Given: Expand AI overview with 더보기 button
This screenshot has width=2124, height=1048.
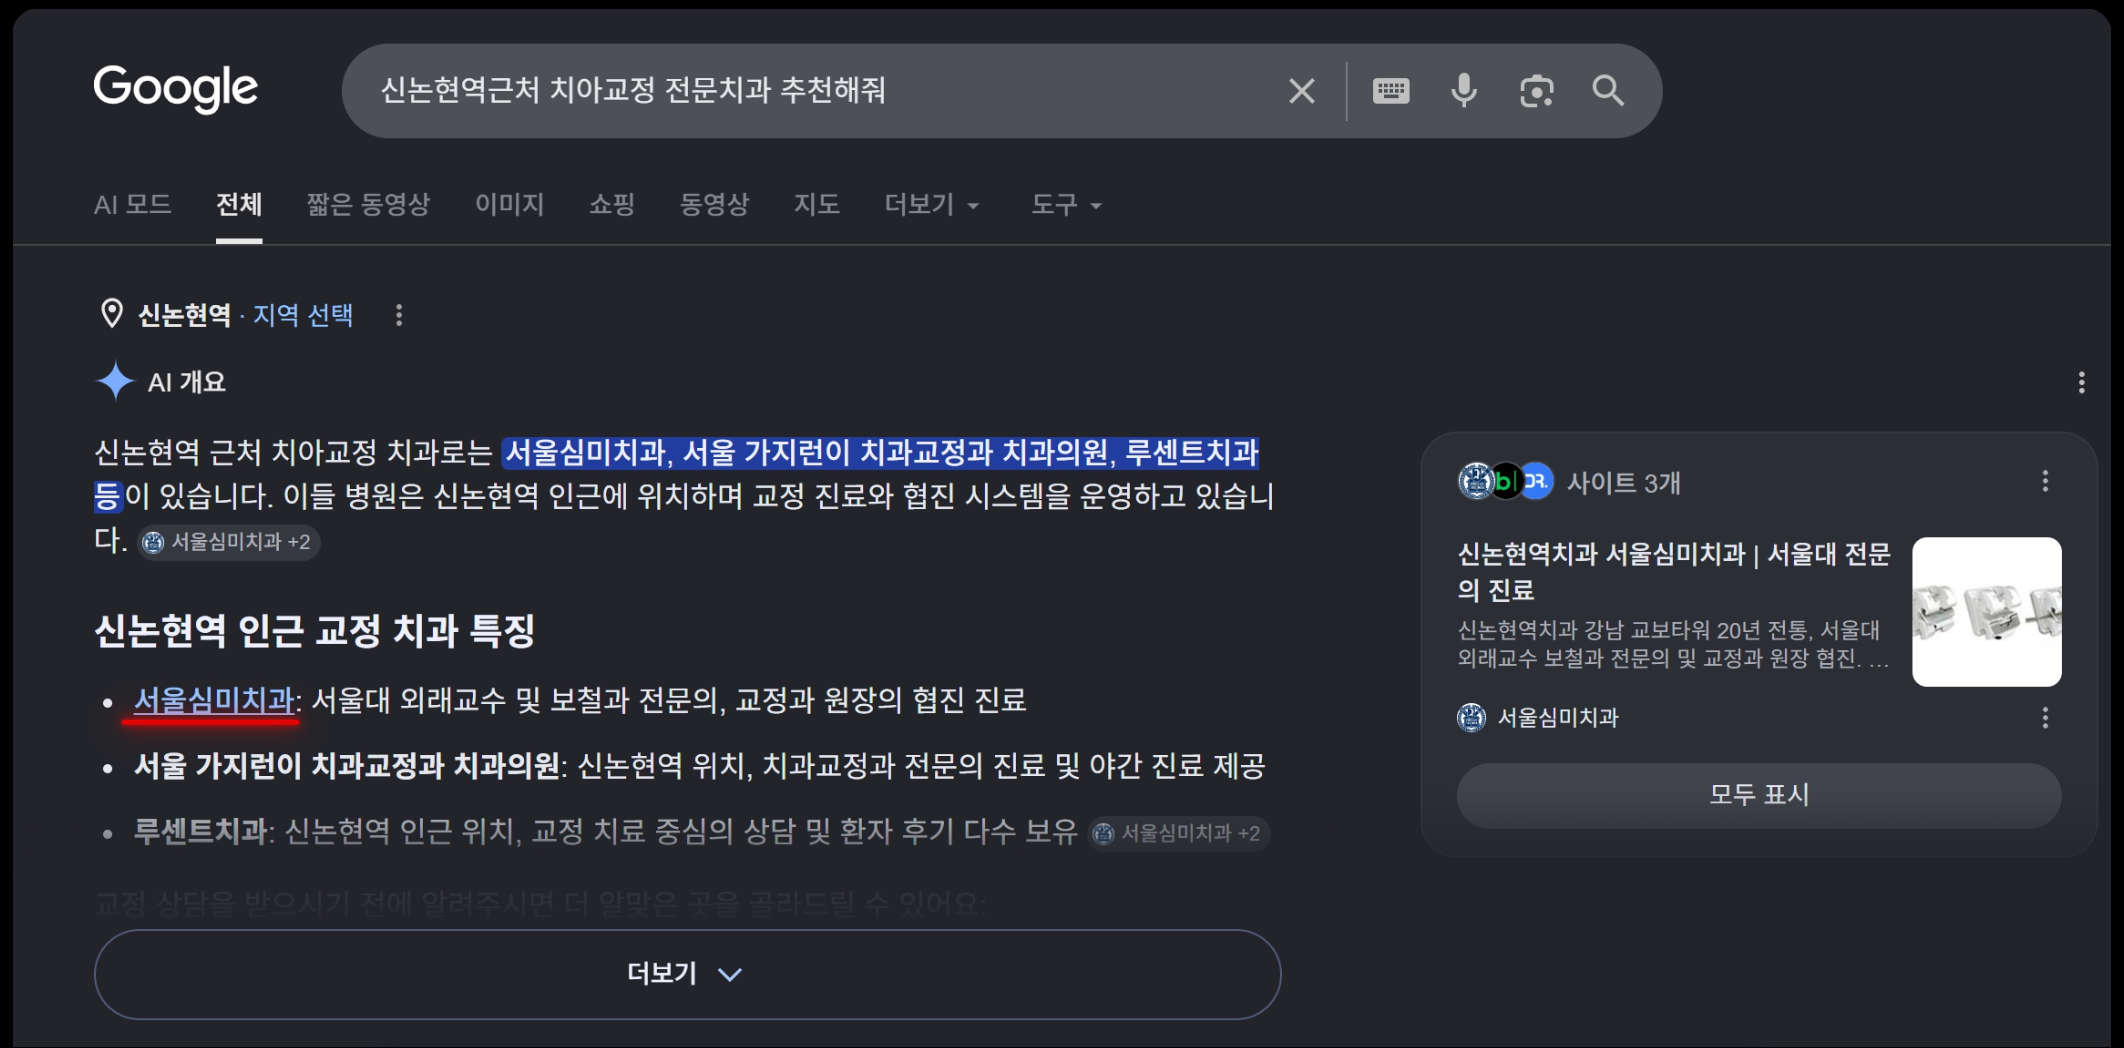Looking at the screenshot, I should tap(687, 974).
